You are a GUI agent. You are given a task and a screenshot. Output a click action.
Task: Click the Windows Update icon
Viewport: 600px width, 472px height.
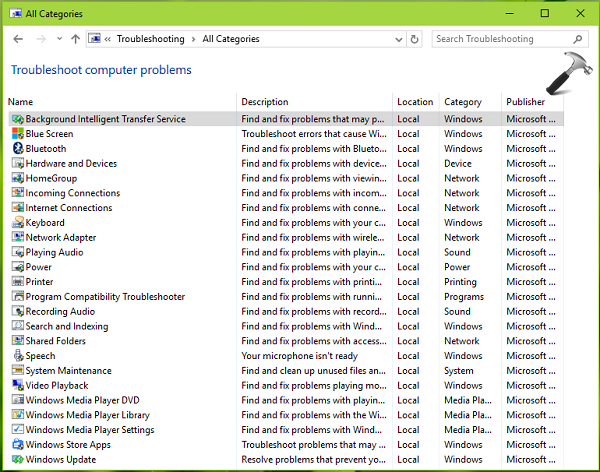17,460
